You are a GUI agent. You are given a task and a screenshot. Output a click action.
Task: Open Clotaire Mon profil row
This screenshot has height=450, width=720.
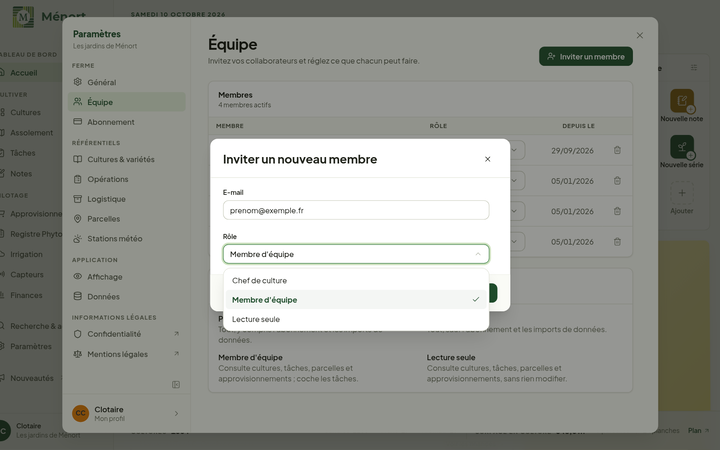pos(127,413)
